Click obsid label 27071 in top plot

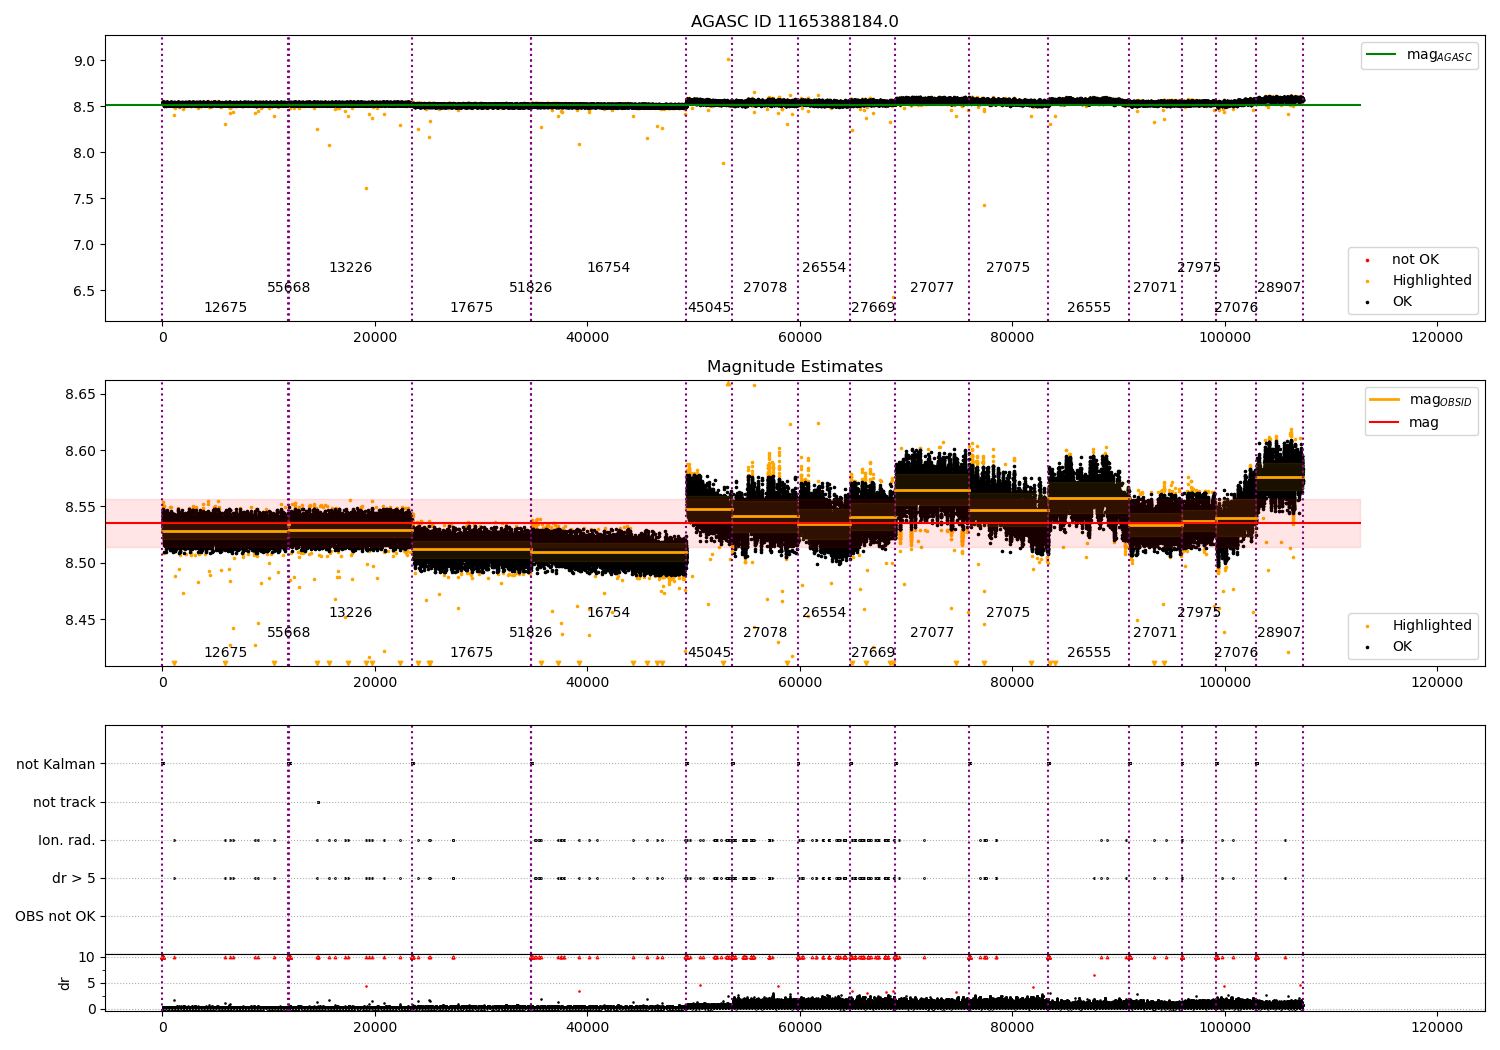pos(1155,288)
